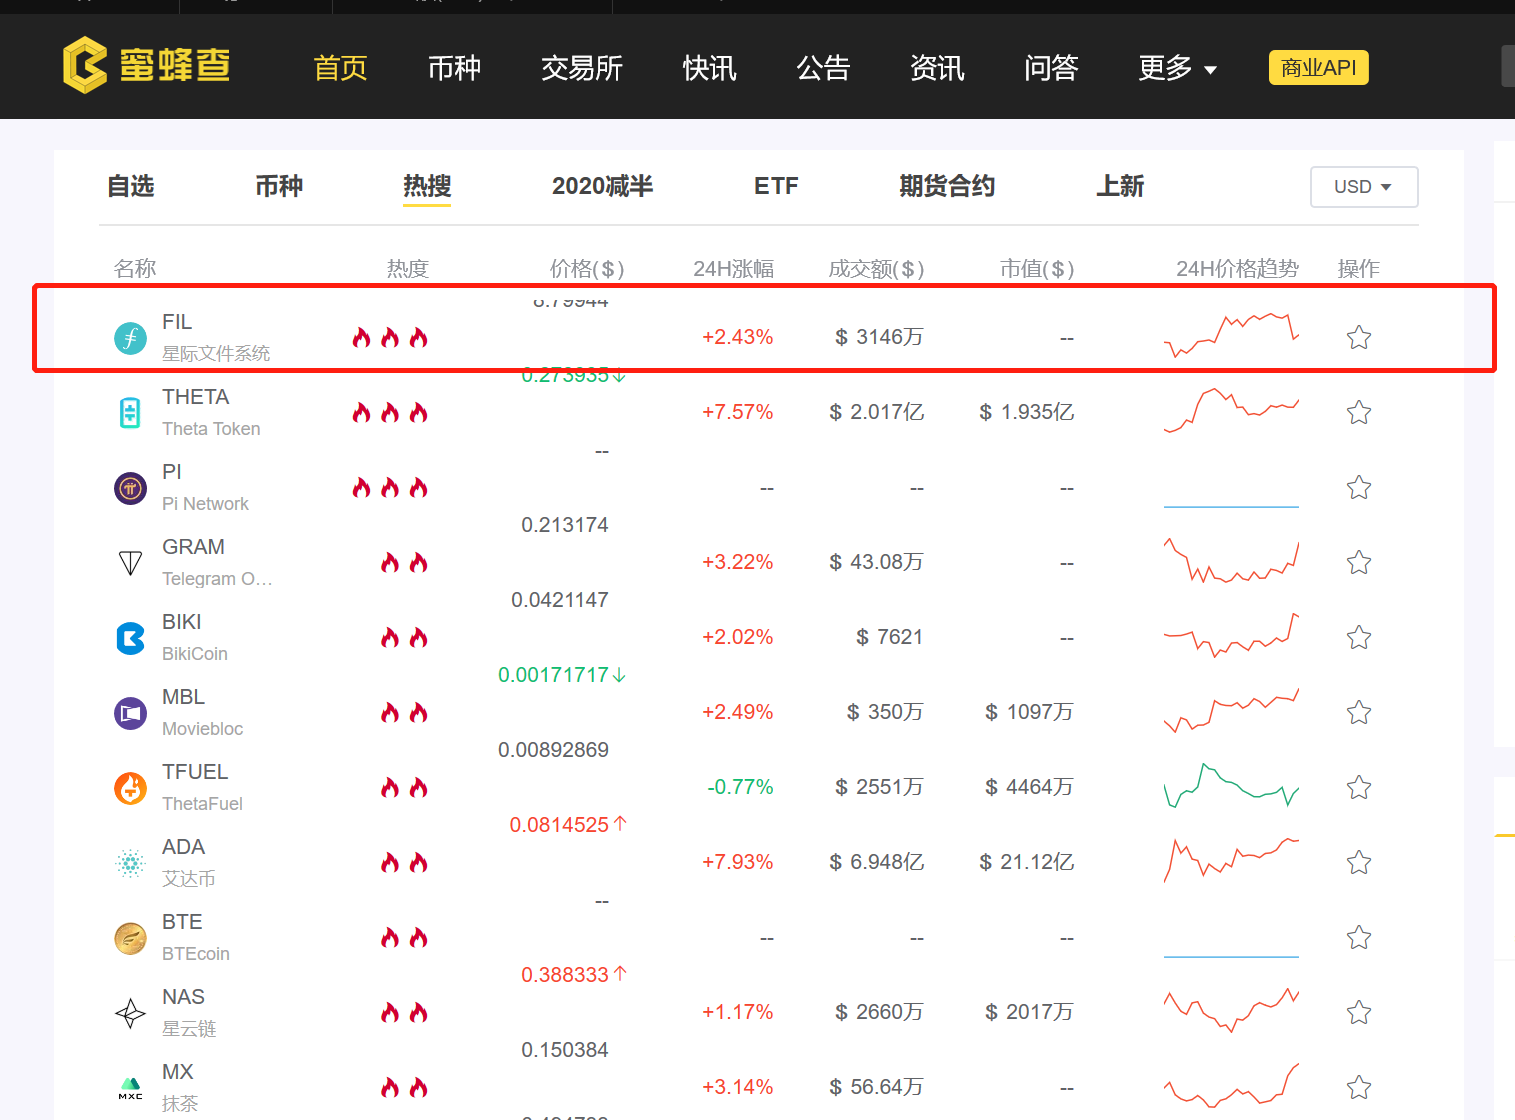Viewport: 1515px width, 1120px height.
Task: Star the NAS row
Action: click(1358, 1012)
